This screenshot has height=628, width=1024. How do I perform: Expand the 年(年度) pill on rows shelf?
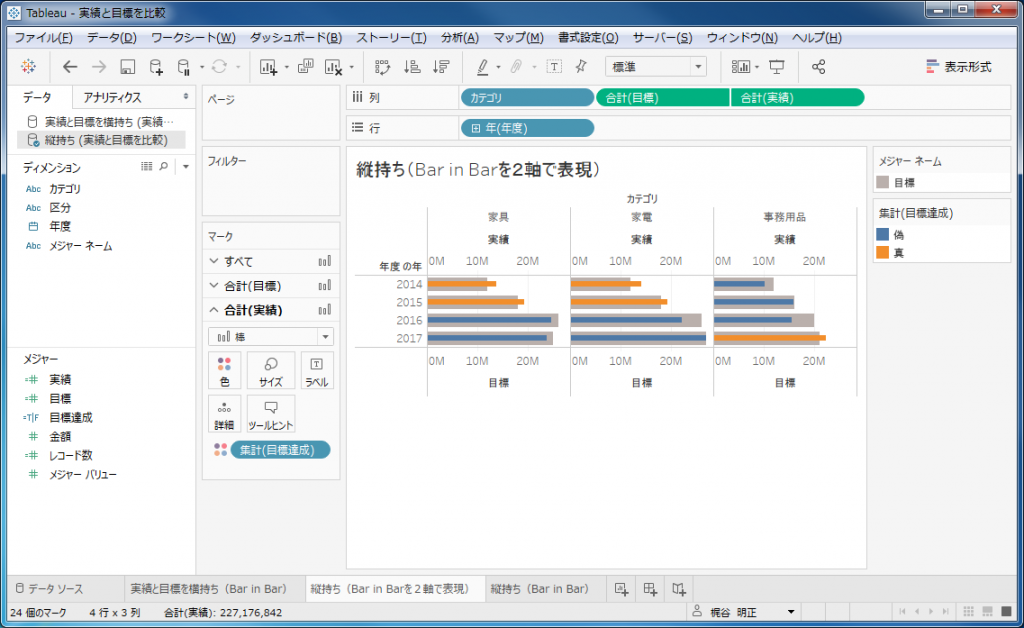pos(475,128)
